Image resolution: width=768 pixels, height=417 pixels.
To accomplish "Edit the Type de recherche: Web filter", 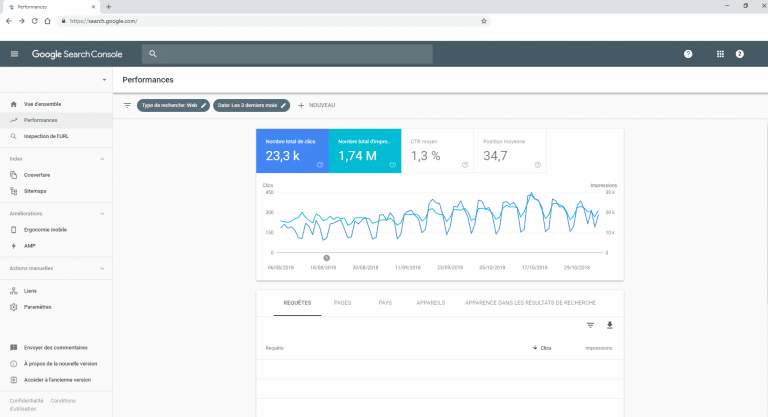I will (x=173, y=105).
